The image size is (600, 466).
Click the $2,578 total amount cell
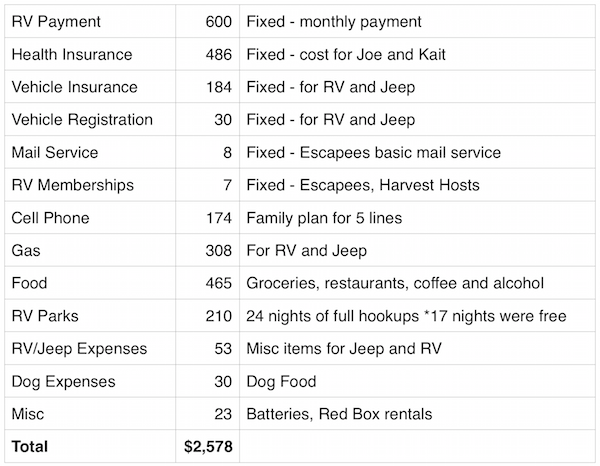click(207, 446)
